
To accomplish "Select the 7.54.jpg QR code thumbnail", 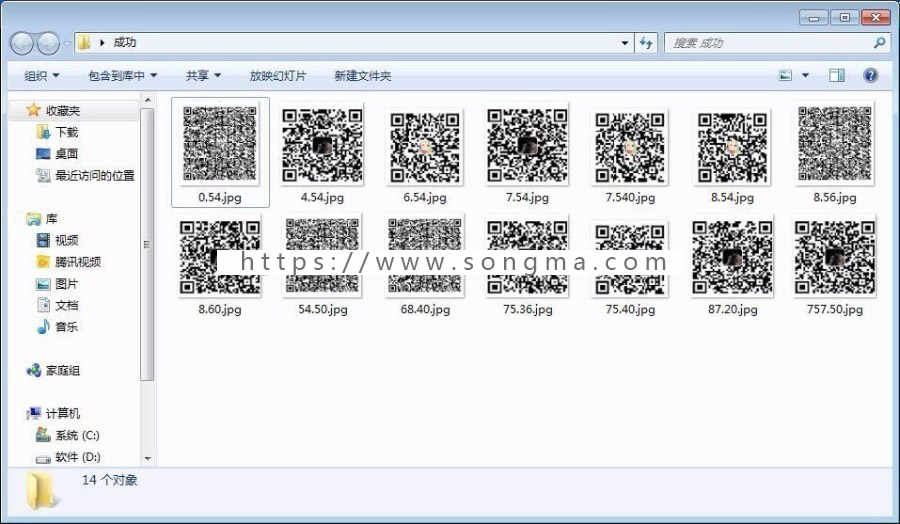I will point(527,146).
